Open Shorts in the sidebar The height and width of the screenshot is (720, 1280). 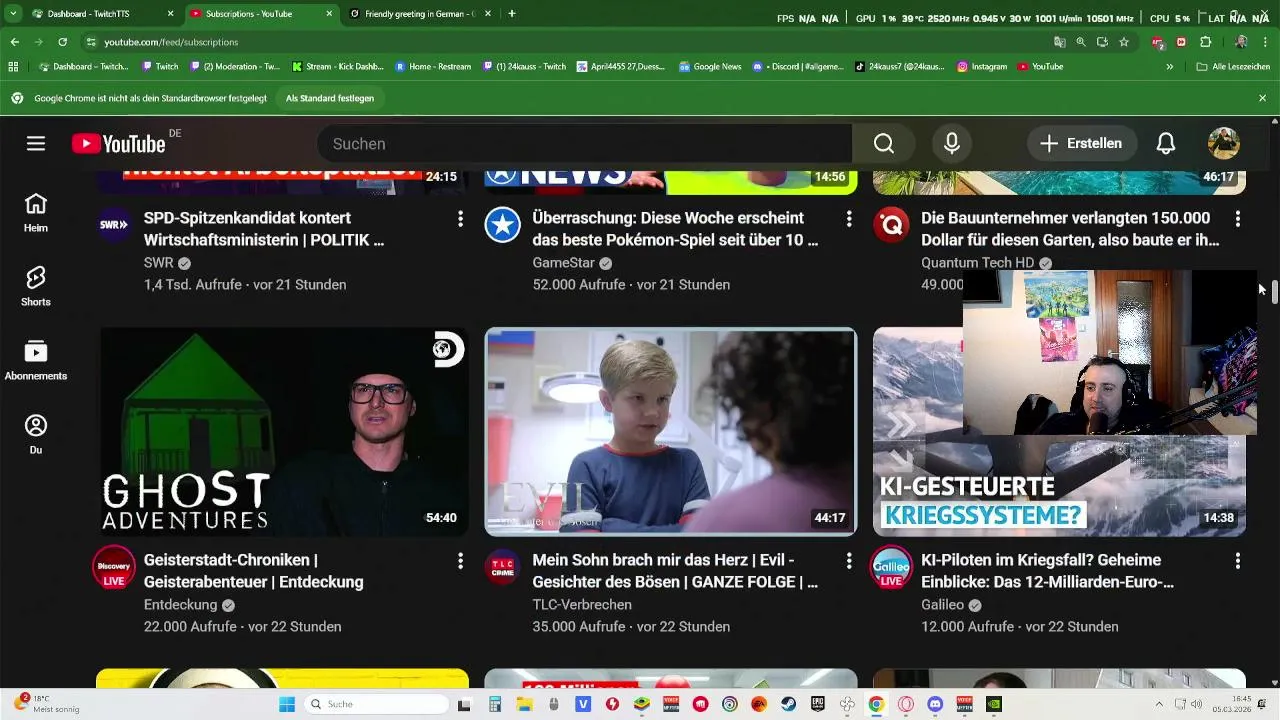36,286
